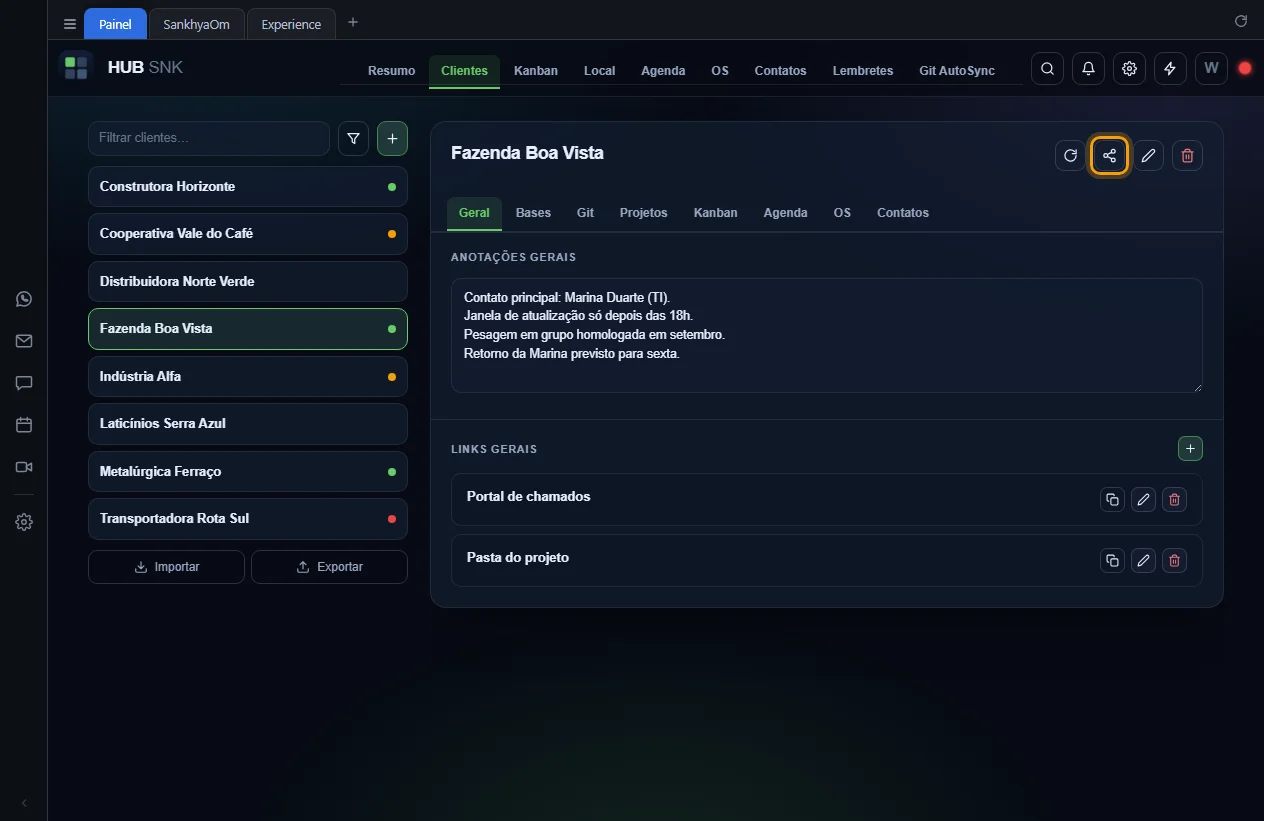The height and width of the screenshot is (821, 1264).
Task: Switch to the Experience tab
Action: pos(291,24)
